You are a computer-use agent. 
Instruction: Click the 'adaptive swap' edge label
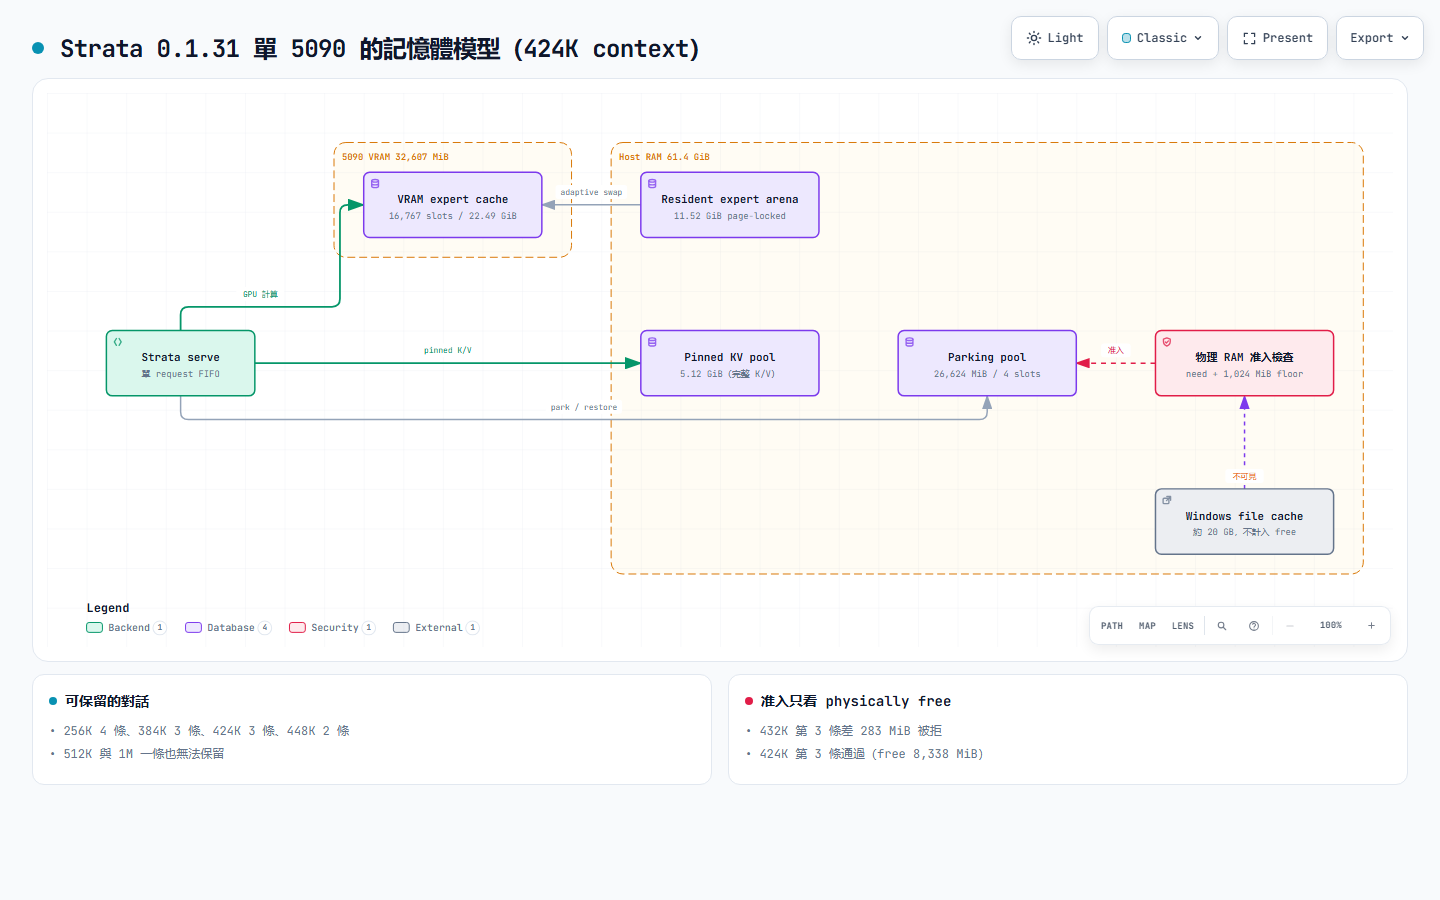click(x=591, y=192)
